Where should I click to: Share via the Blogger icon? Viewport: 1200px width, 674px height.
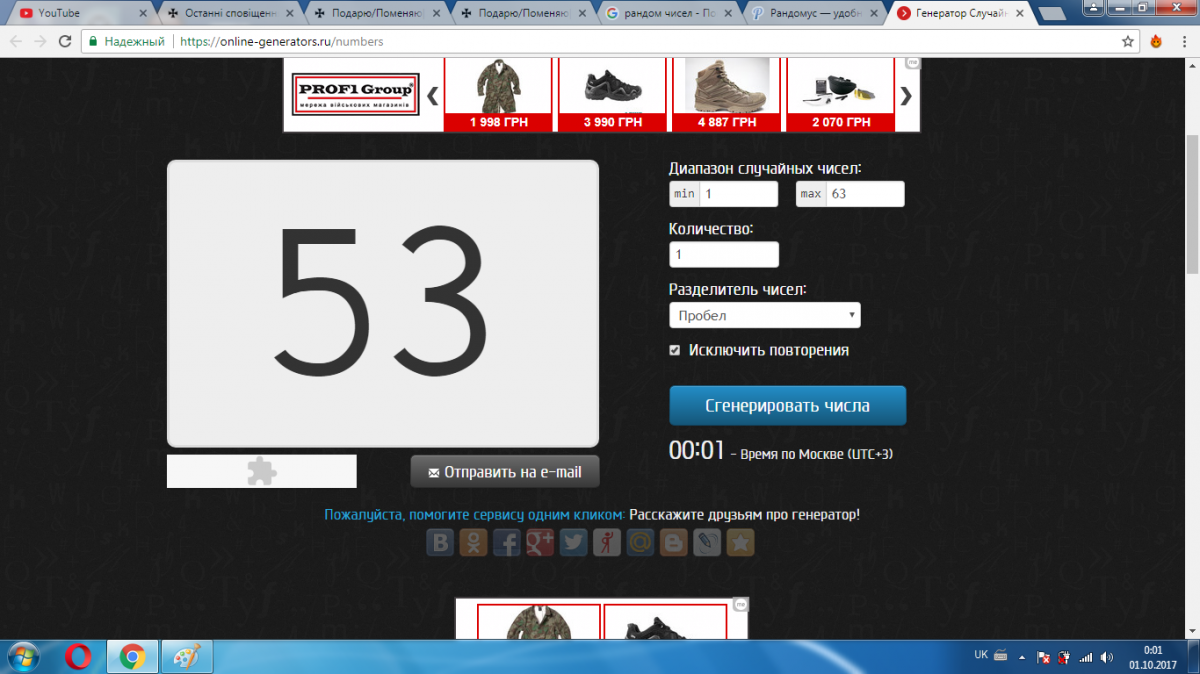point(674,543)
